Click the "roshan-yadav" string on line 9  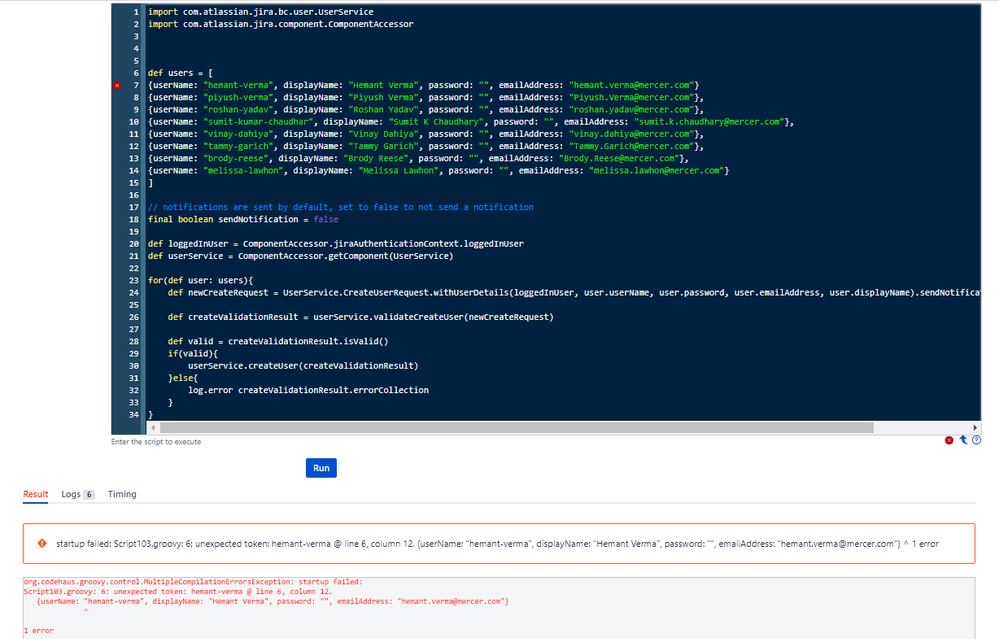[238, 110]
